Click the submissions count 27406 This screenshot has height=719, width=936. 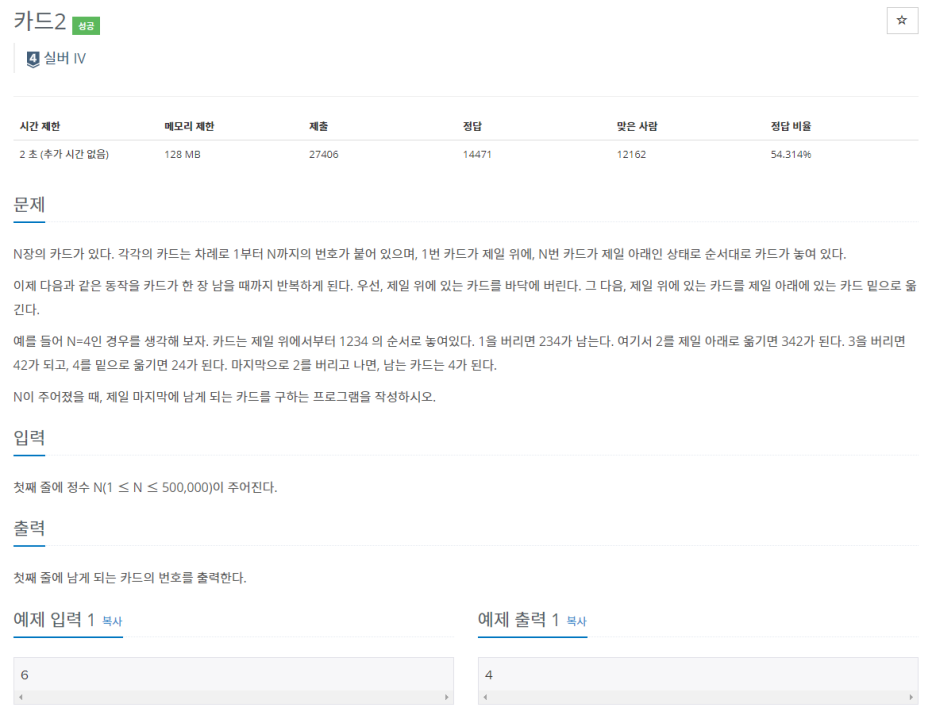[x=324, y=154]
